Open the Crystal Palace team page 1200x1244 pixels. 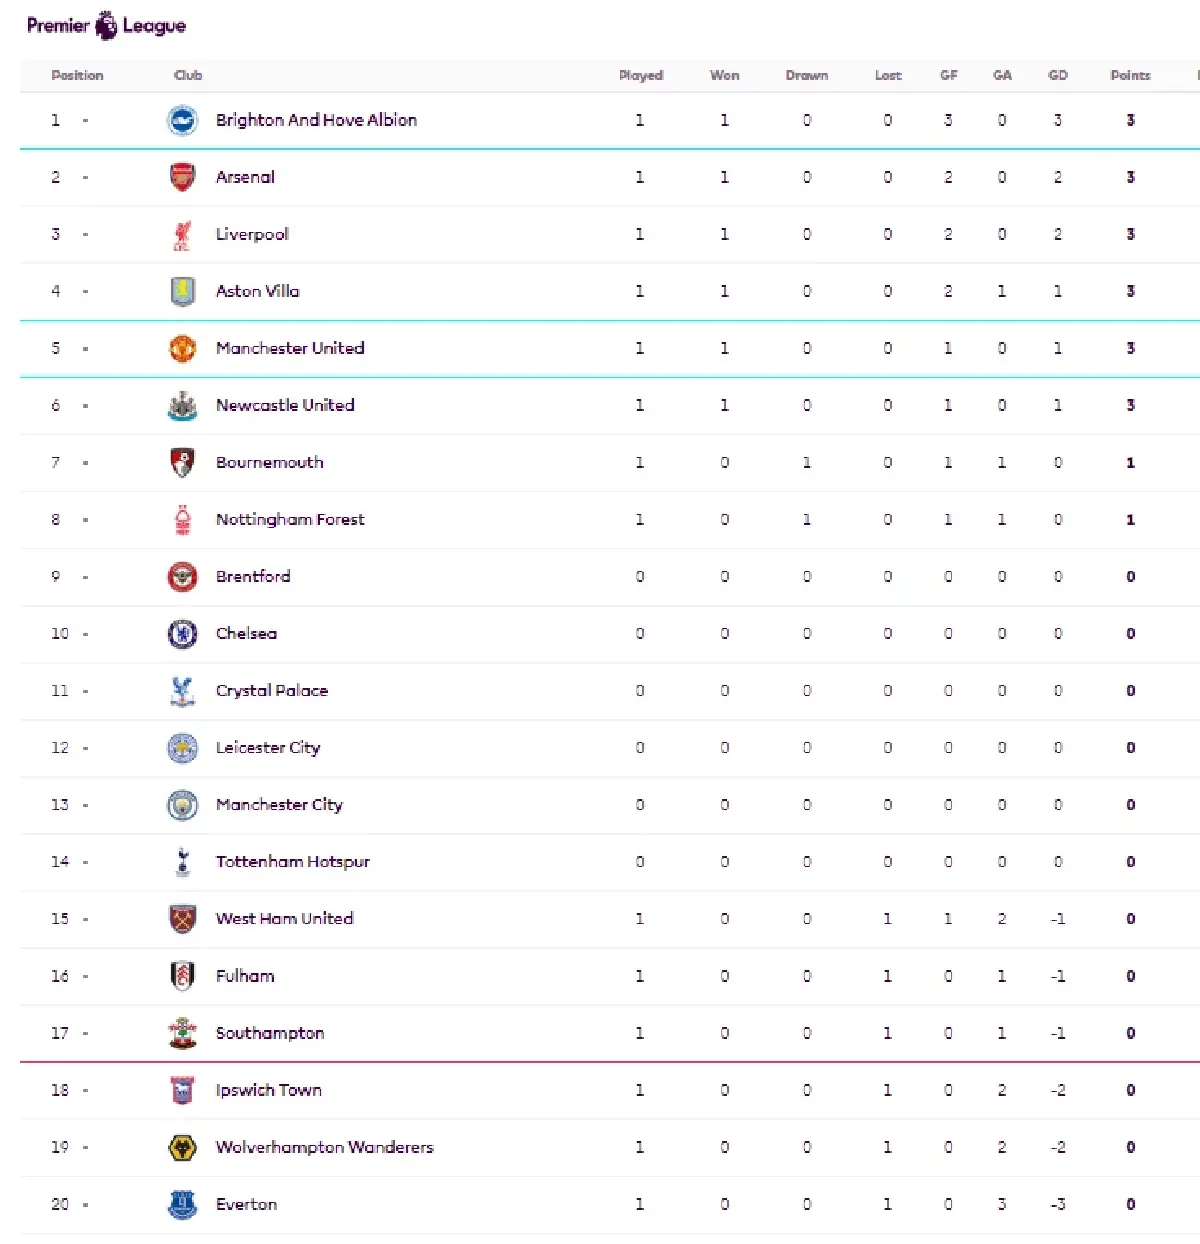tap(271, 691)
